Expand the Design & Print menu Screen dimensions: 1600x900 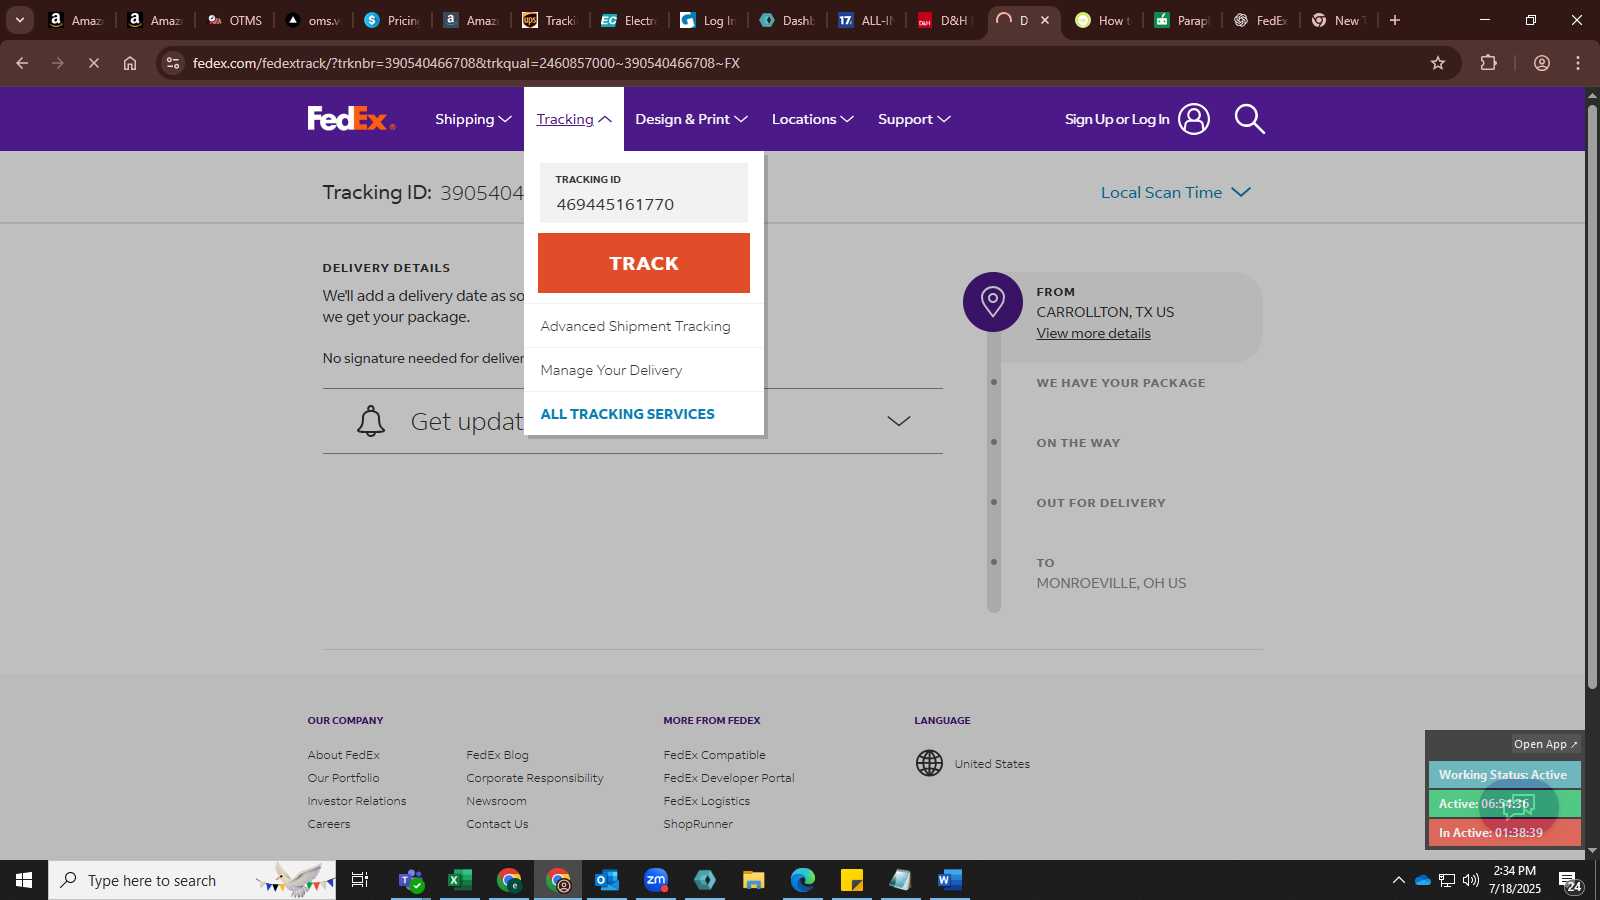pyautogui.click(x=691, y=119)
